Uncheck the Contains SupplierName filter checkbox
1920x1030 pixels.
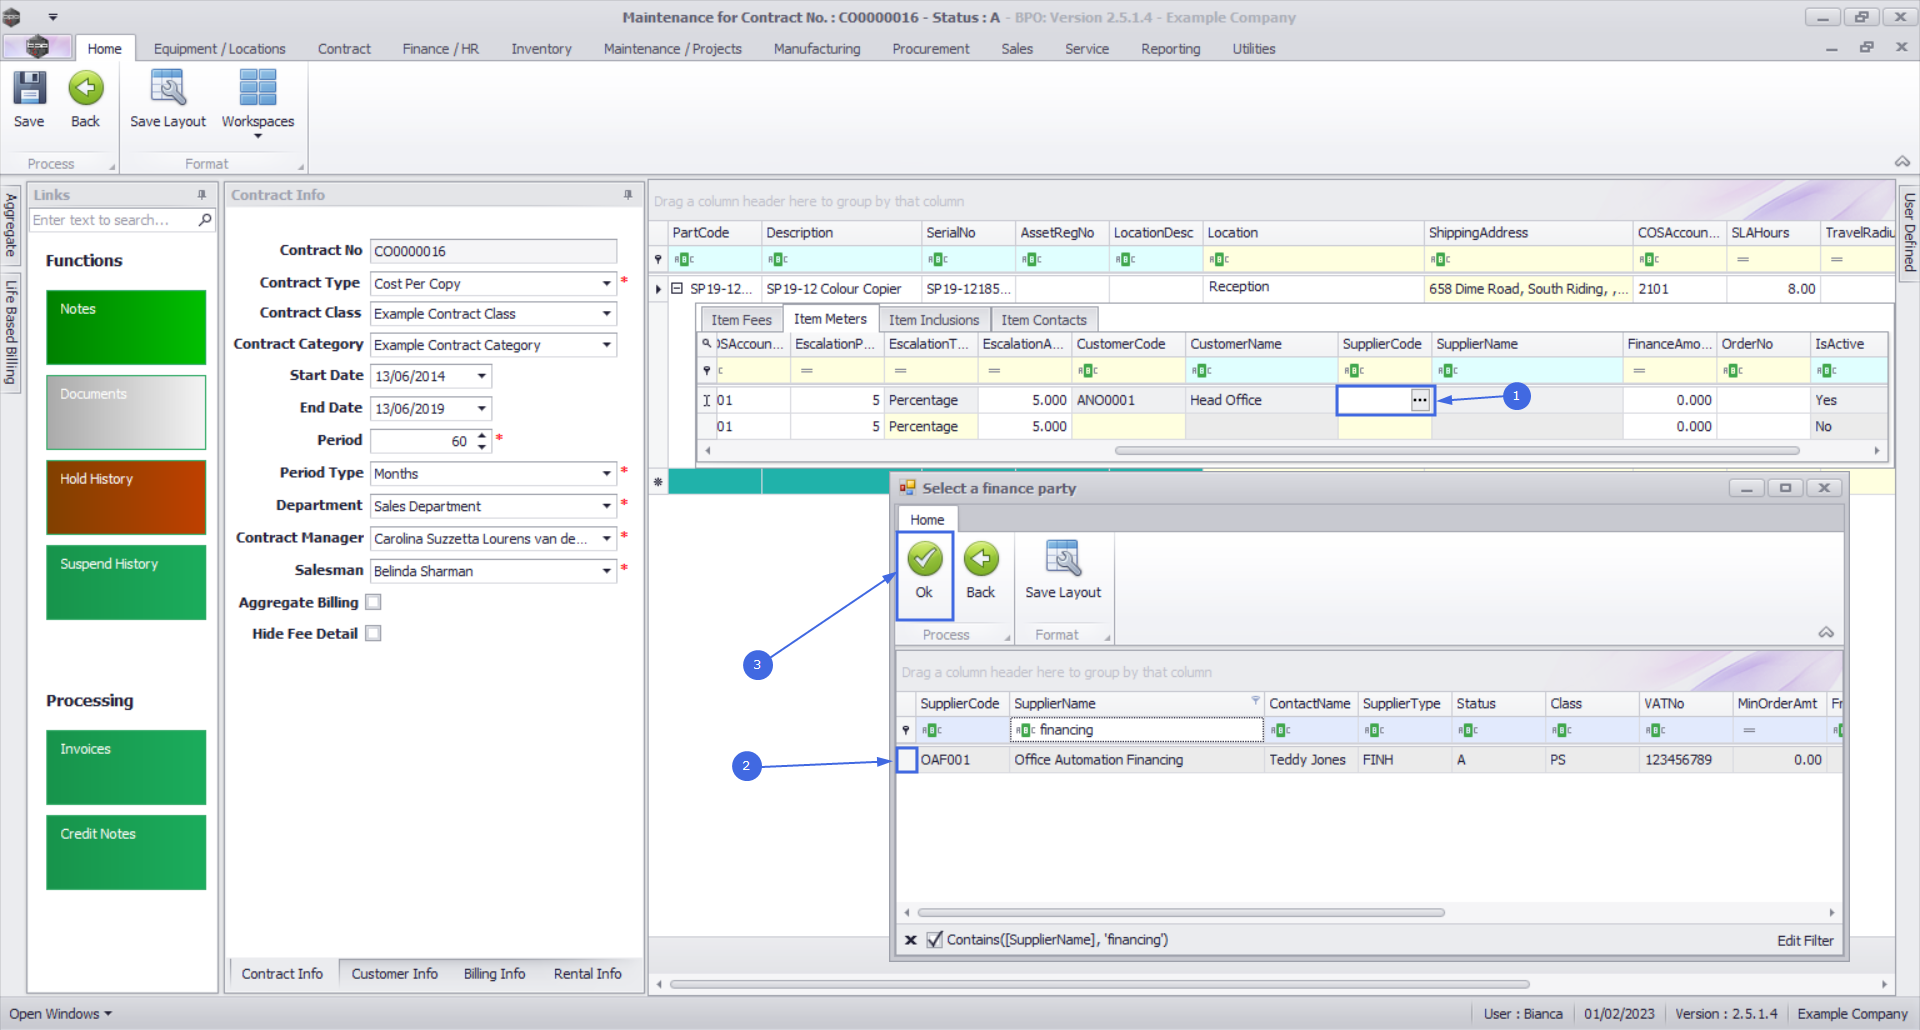[934, 940]
